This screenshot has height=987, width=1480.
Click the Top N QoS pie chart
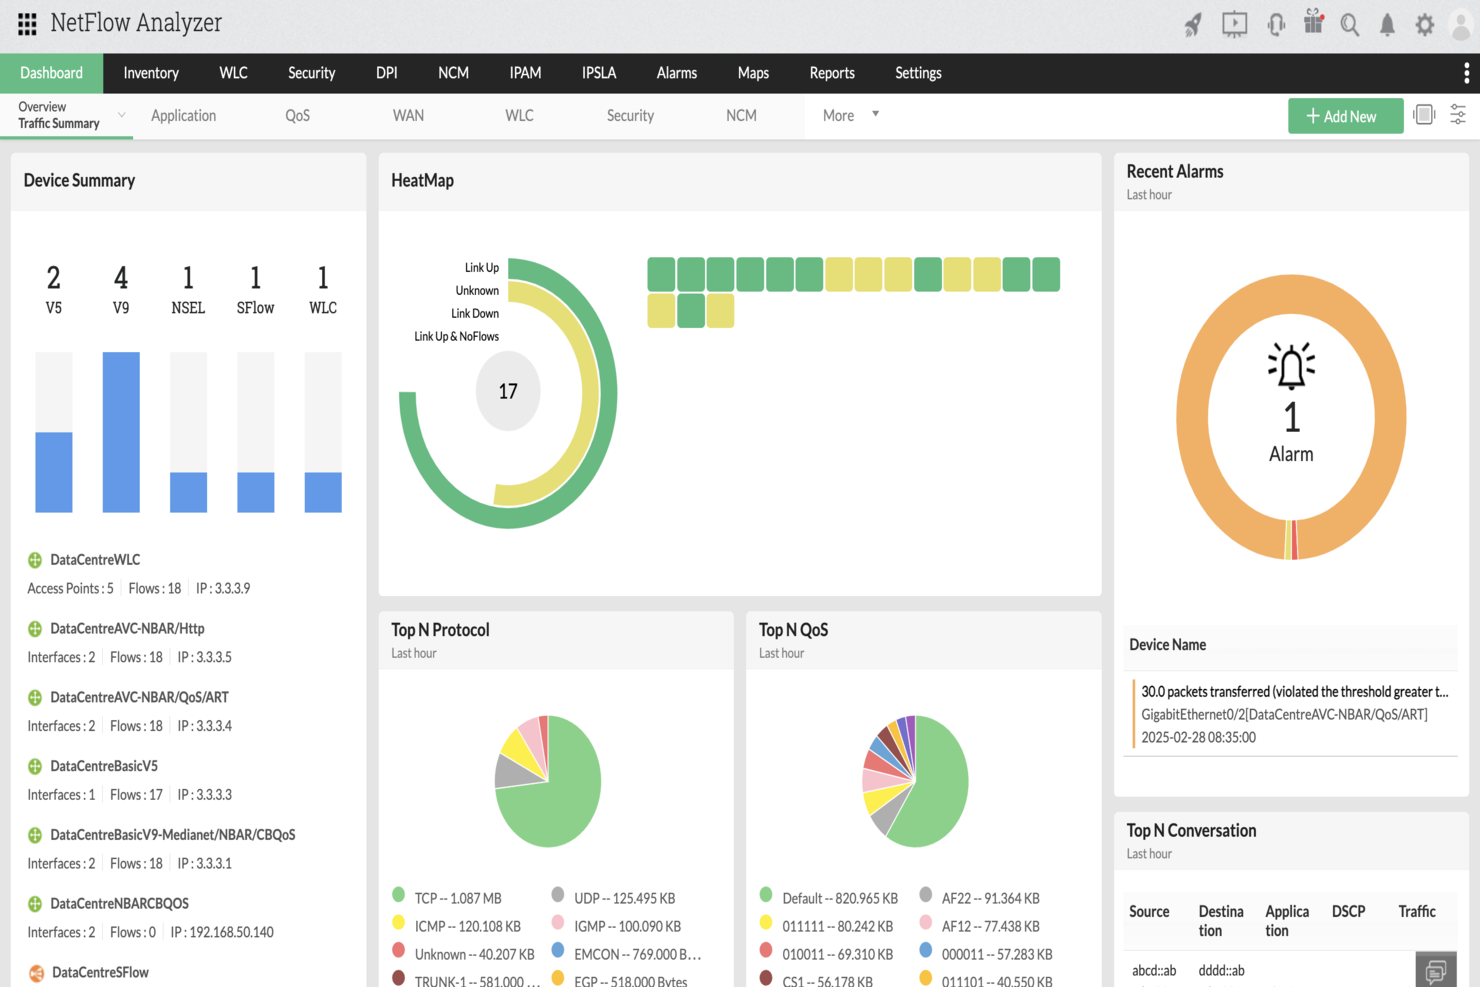pos(915,781)
